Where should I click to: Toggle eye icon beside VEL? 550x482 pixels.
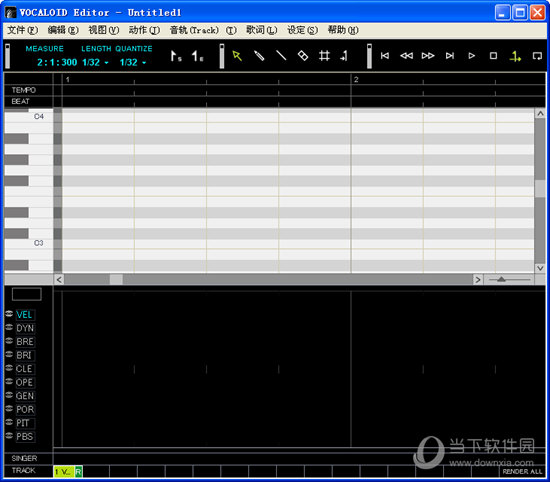(x=9, y=314)
